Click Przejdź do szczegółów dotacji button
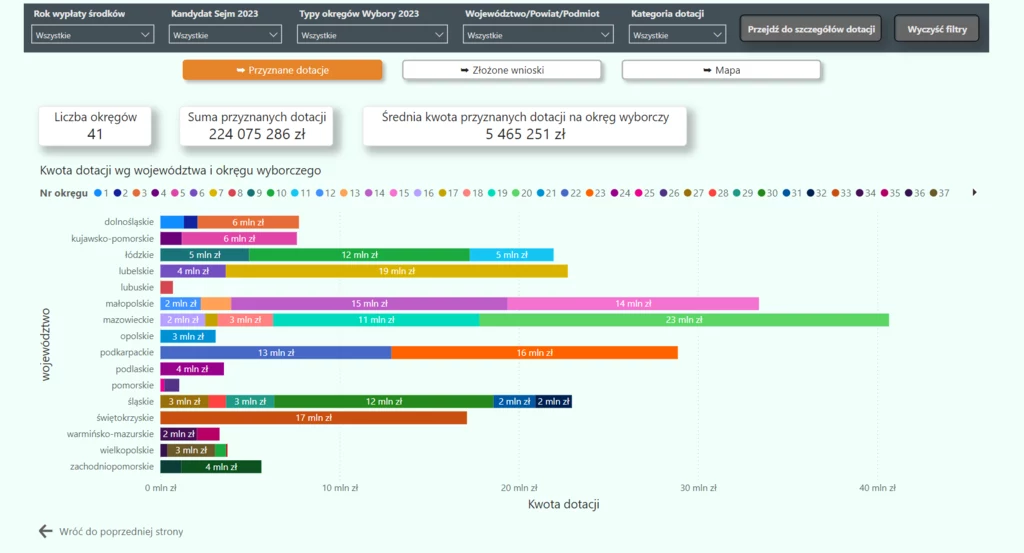 point(811,29)
